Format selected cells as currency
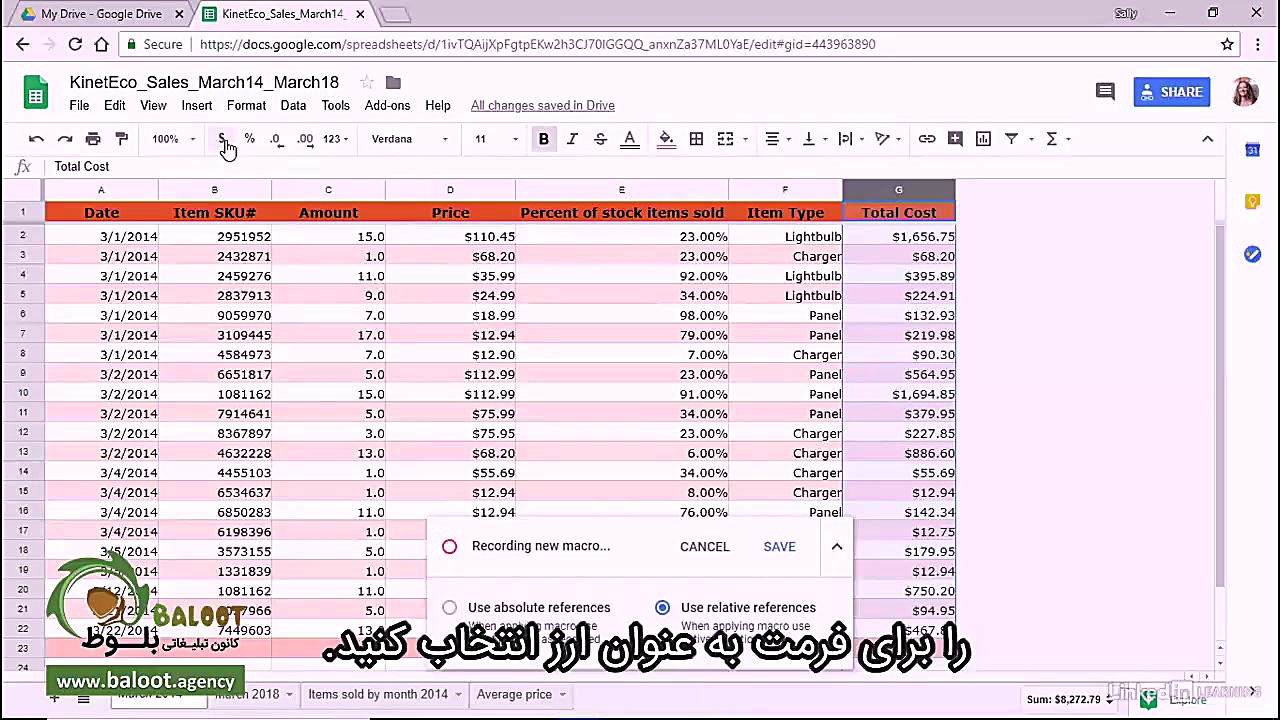Image resolution: width=1280 pixels, height=720 pixels. click(x=222, y=139)
